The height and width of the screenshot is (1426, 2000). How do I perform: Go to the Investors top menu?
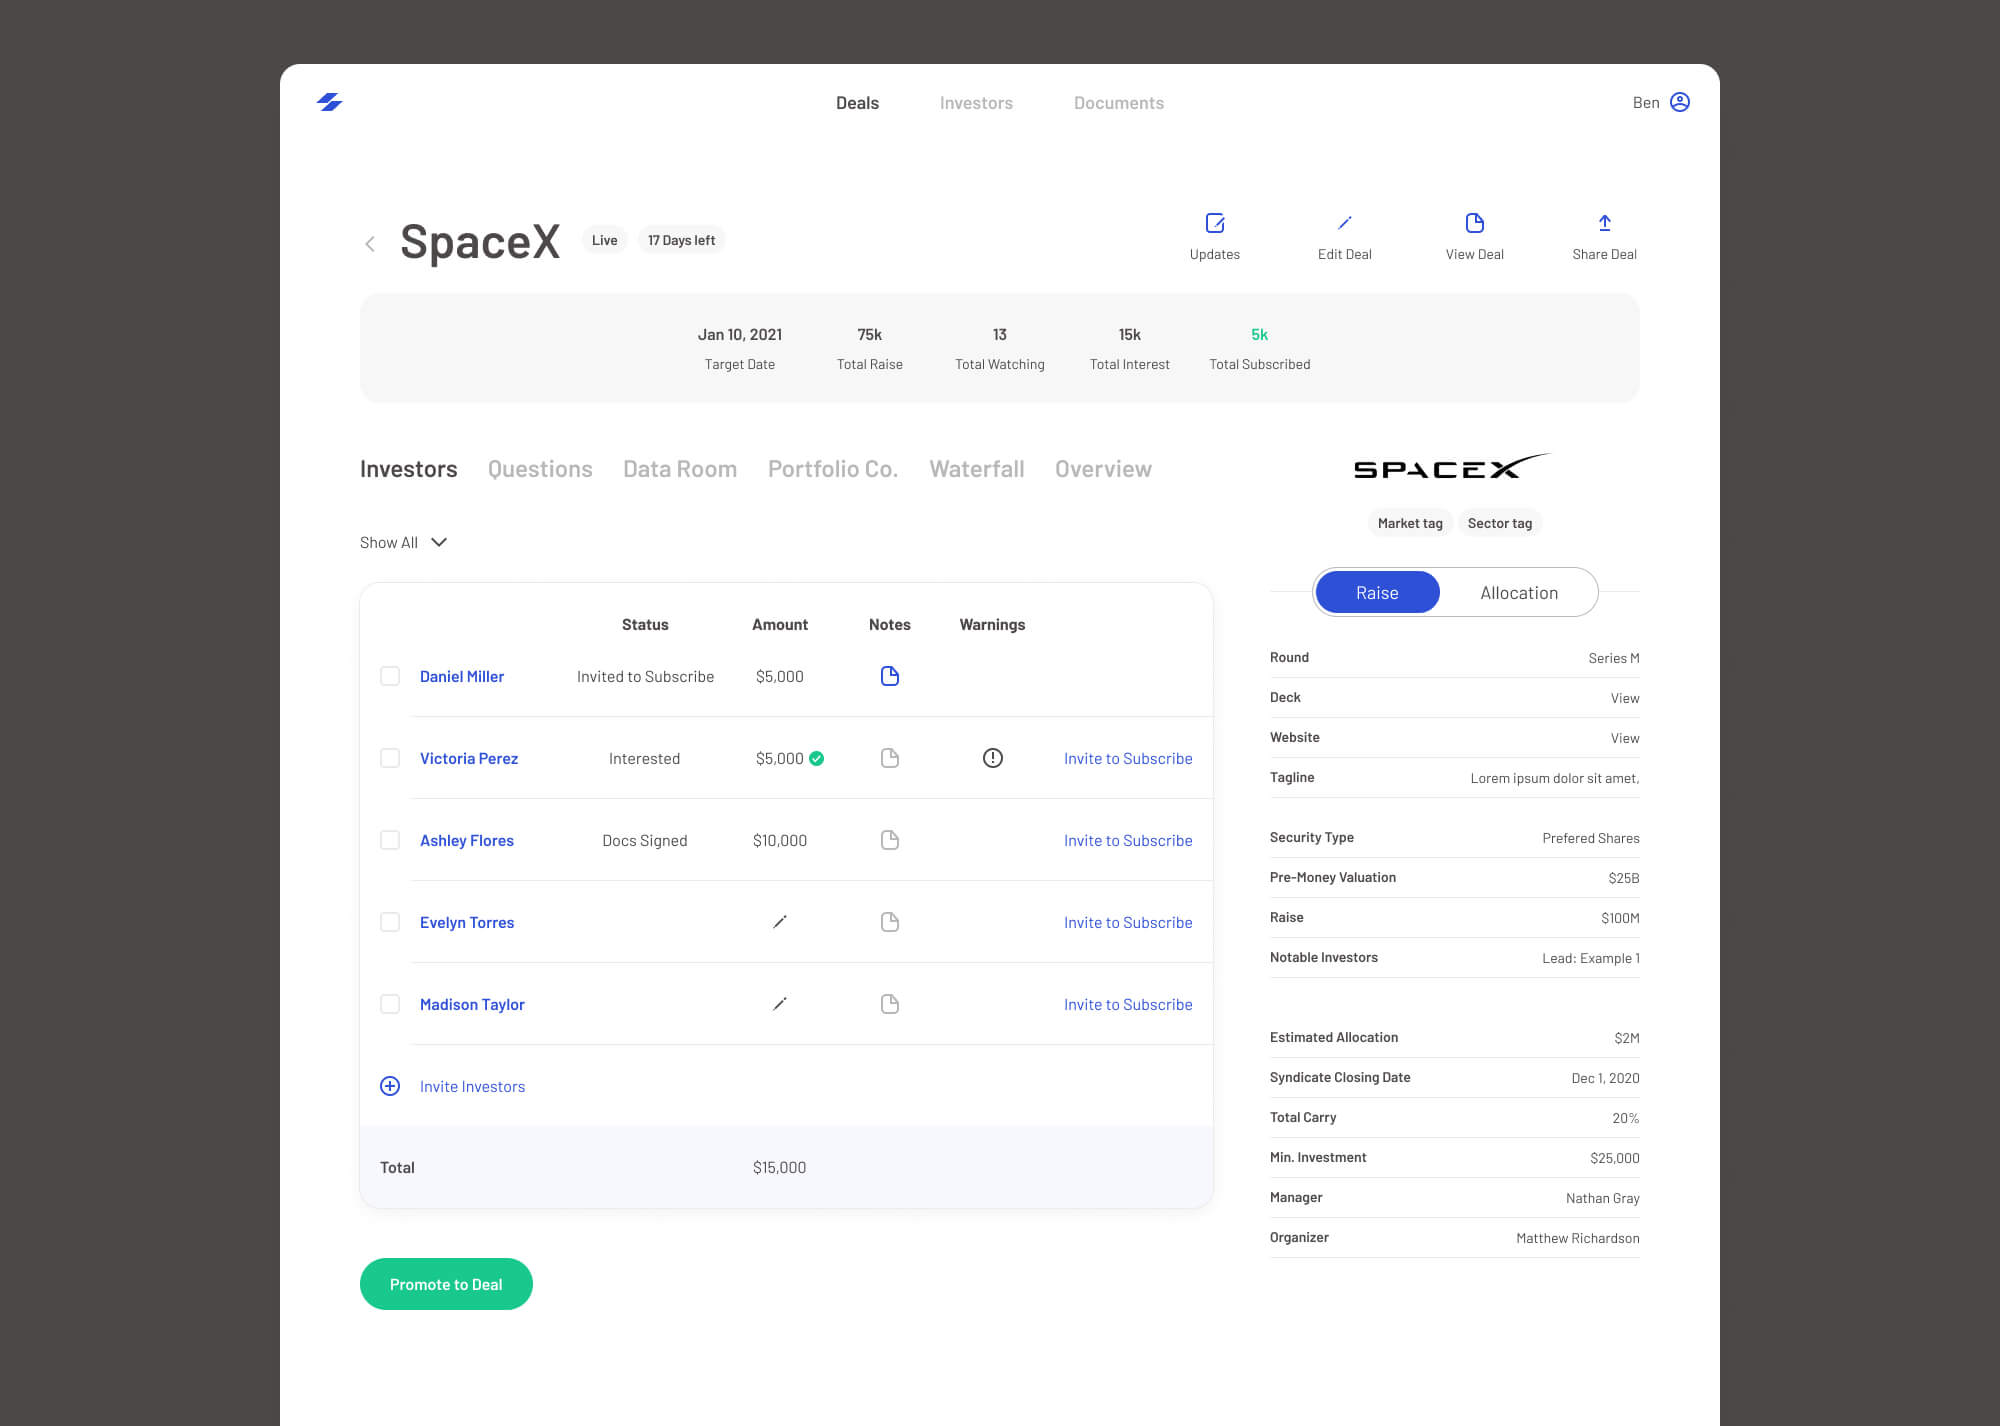976,103
